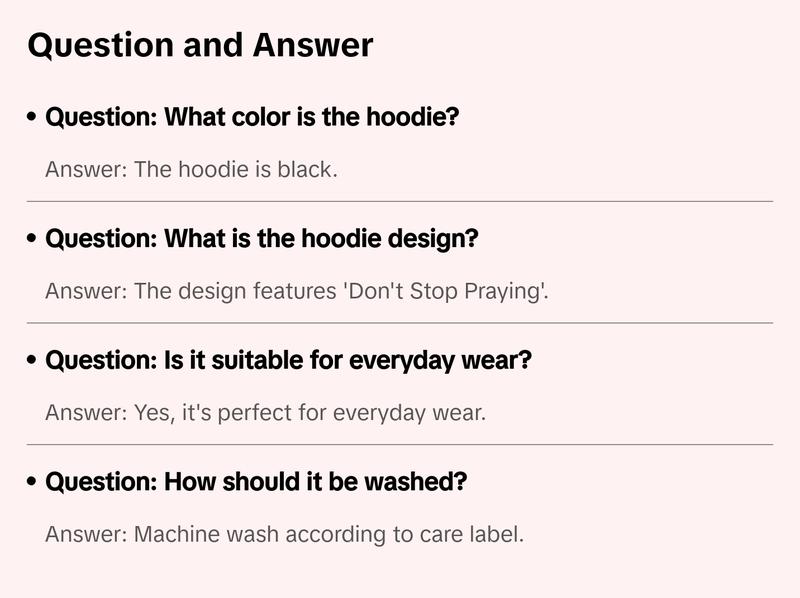Screen dimensions: 800x598
Task: Click the answer mentioning the design features
Action: coord(297,292)
